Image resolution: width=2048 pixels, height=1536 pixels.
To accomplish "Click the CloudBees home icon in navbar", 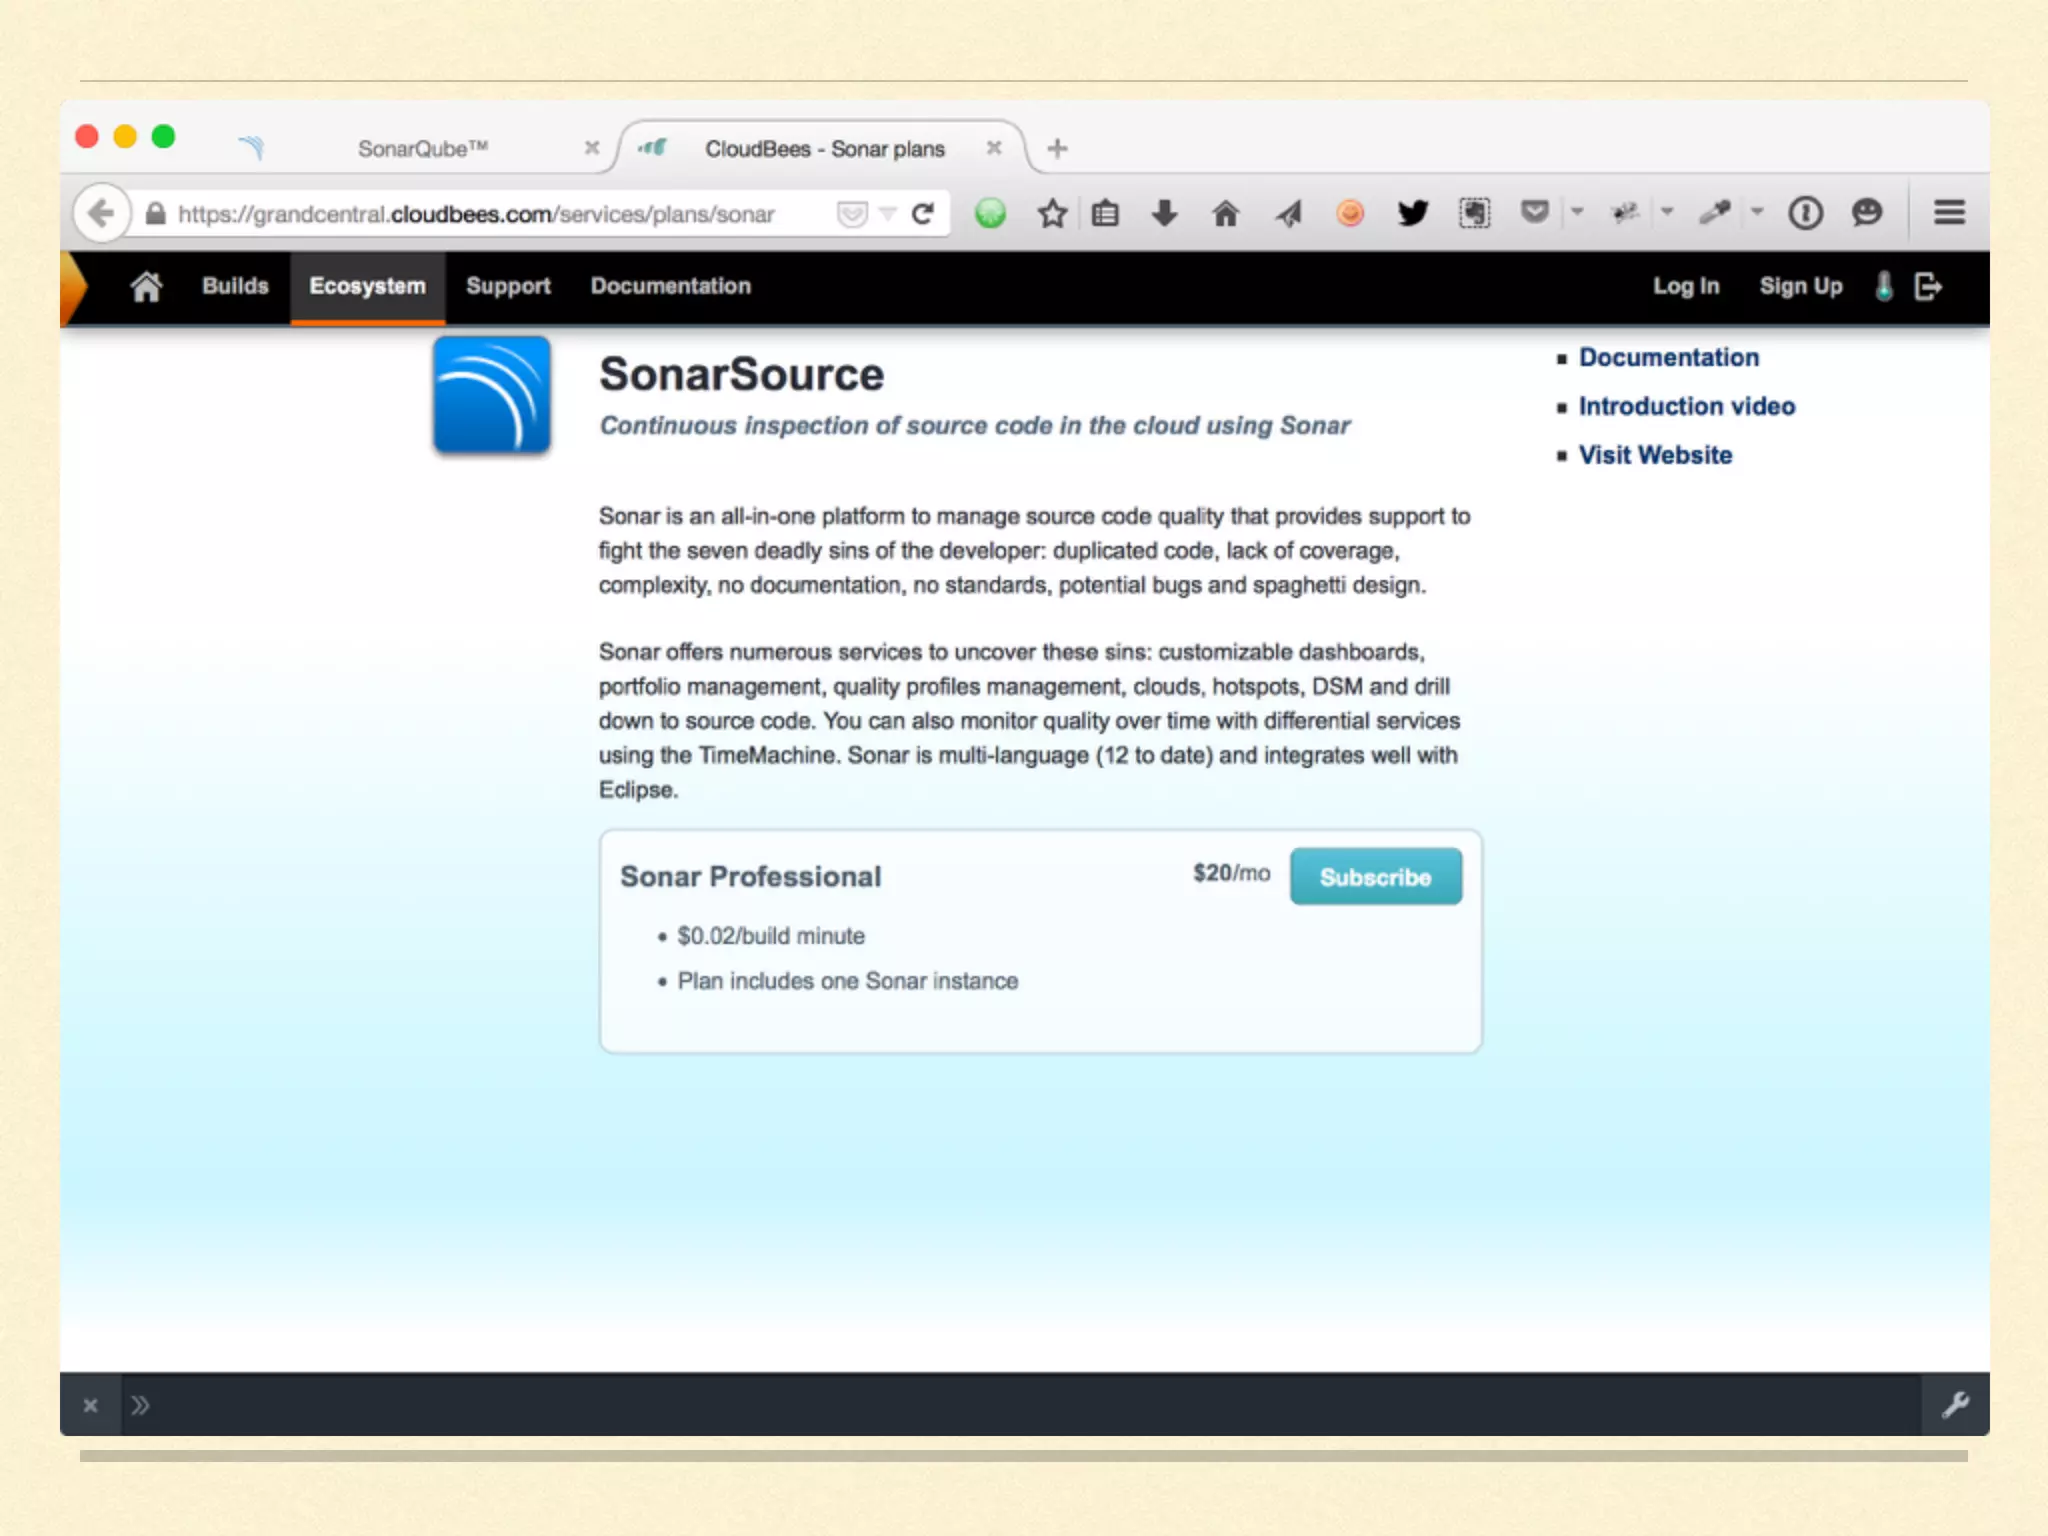I will coord(146,287).
